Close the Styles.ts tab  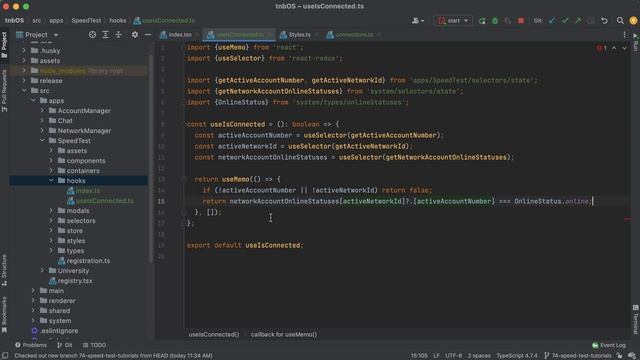pyautogui.click(x=316, y=35)
